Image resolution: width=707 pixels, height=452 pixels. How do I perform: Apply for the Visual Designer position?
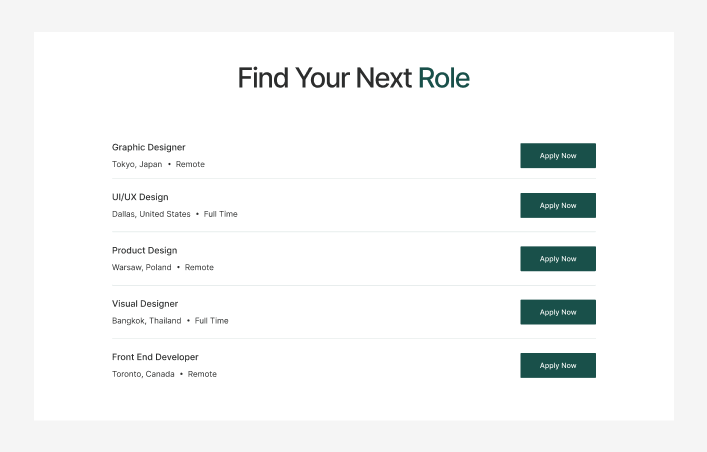click(557, 312)
